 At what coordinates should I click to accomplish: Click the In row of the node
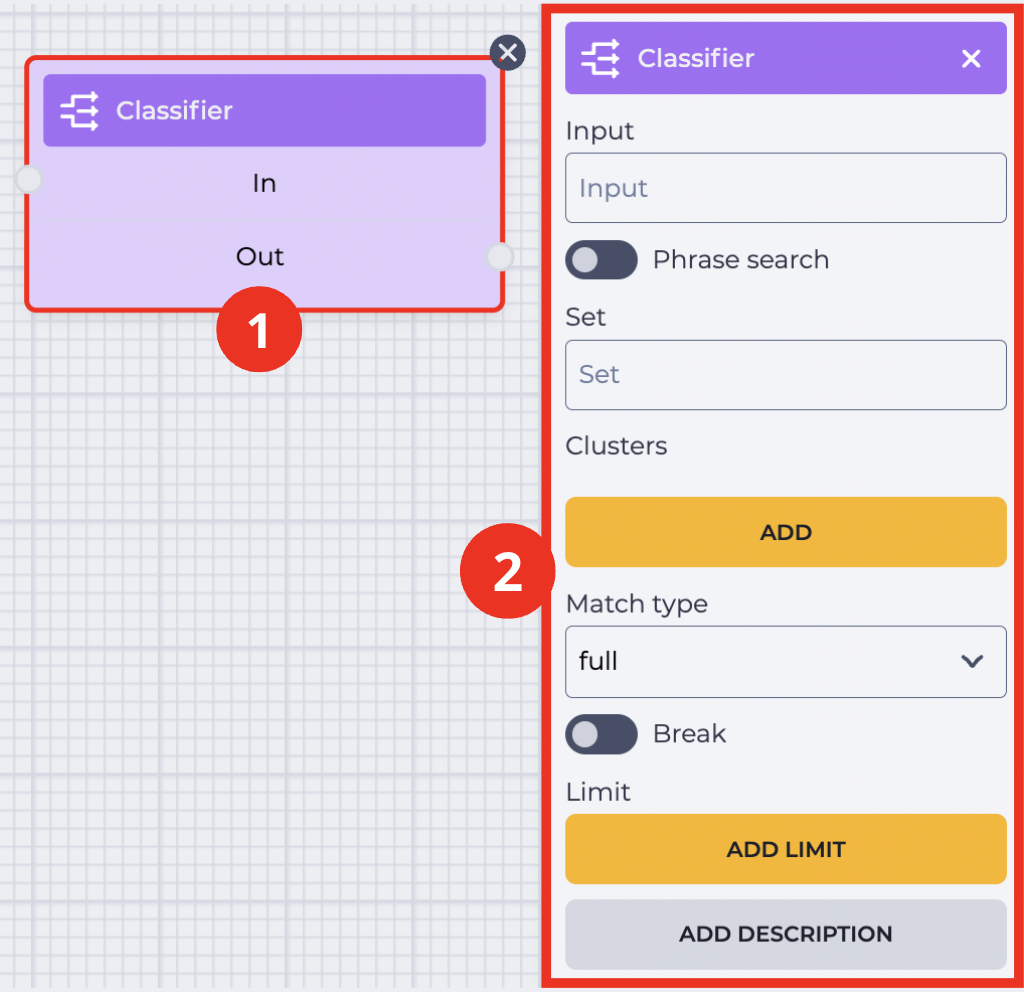click(x=264, y=184)
